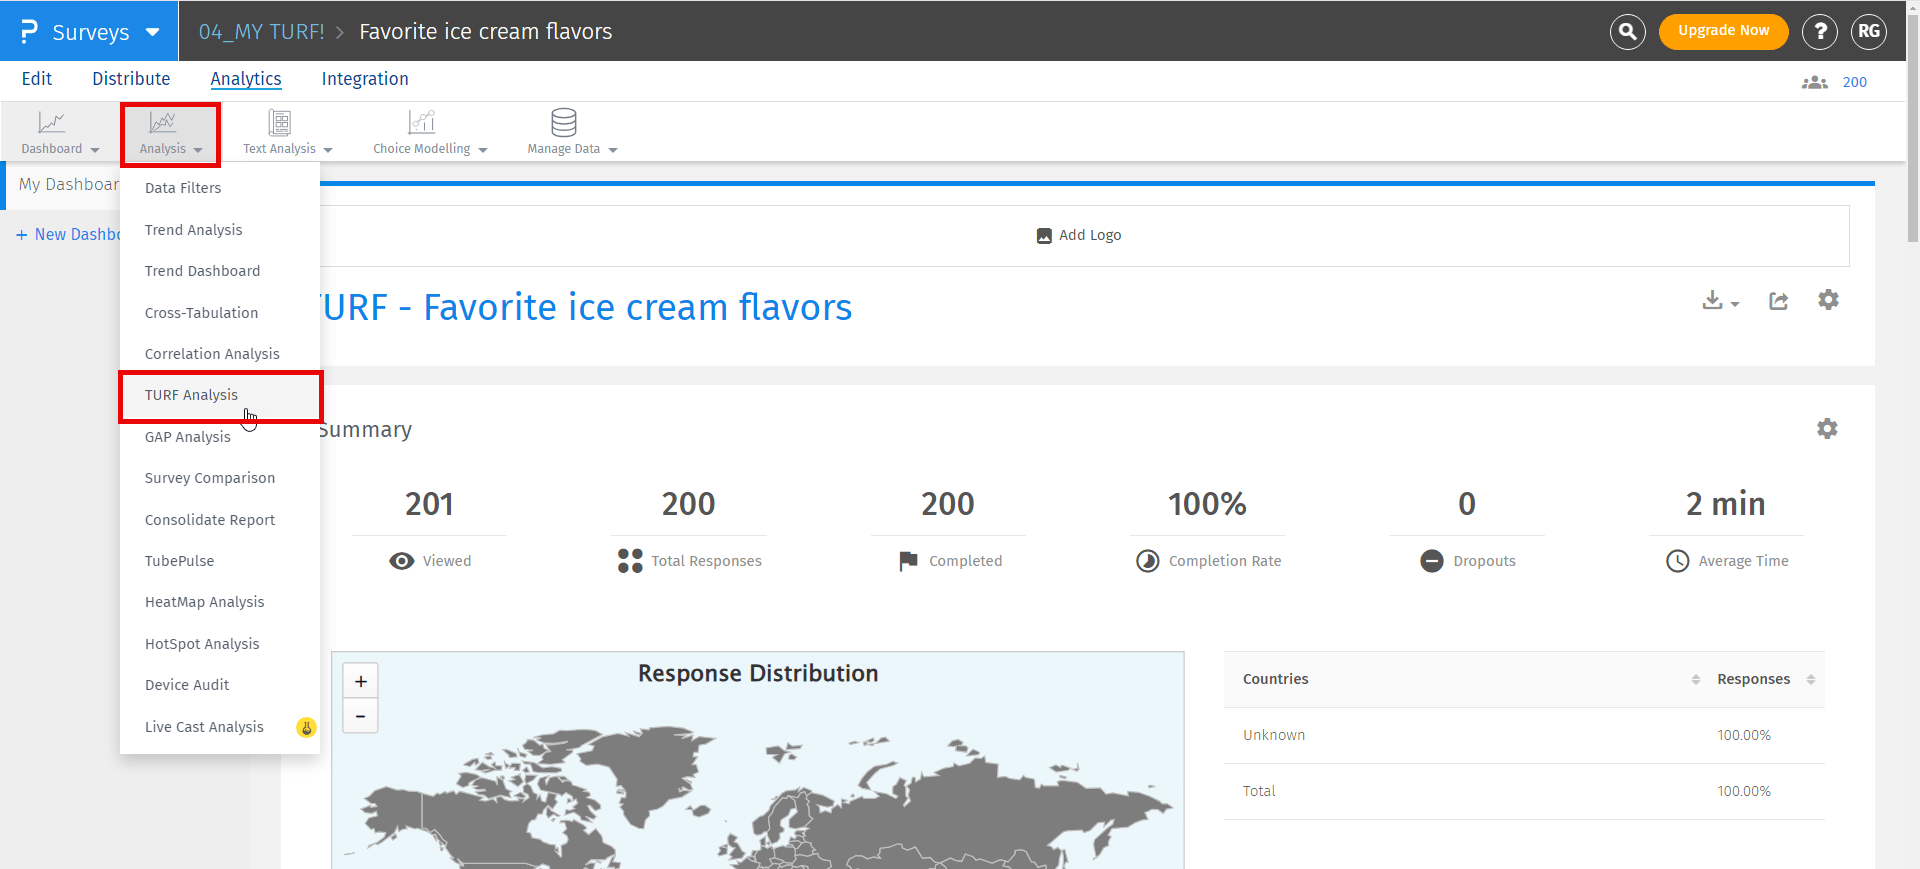The image size is (1920, 869).
Task: Sort table by Countries column arrows
Action: pyautogui.click(x=1696, y=680)
